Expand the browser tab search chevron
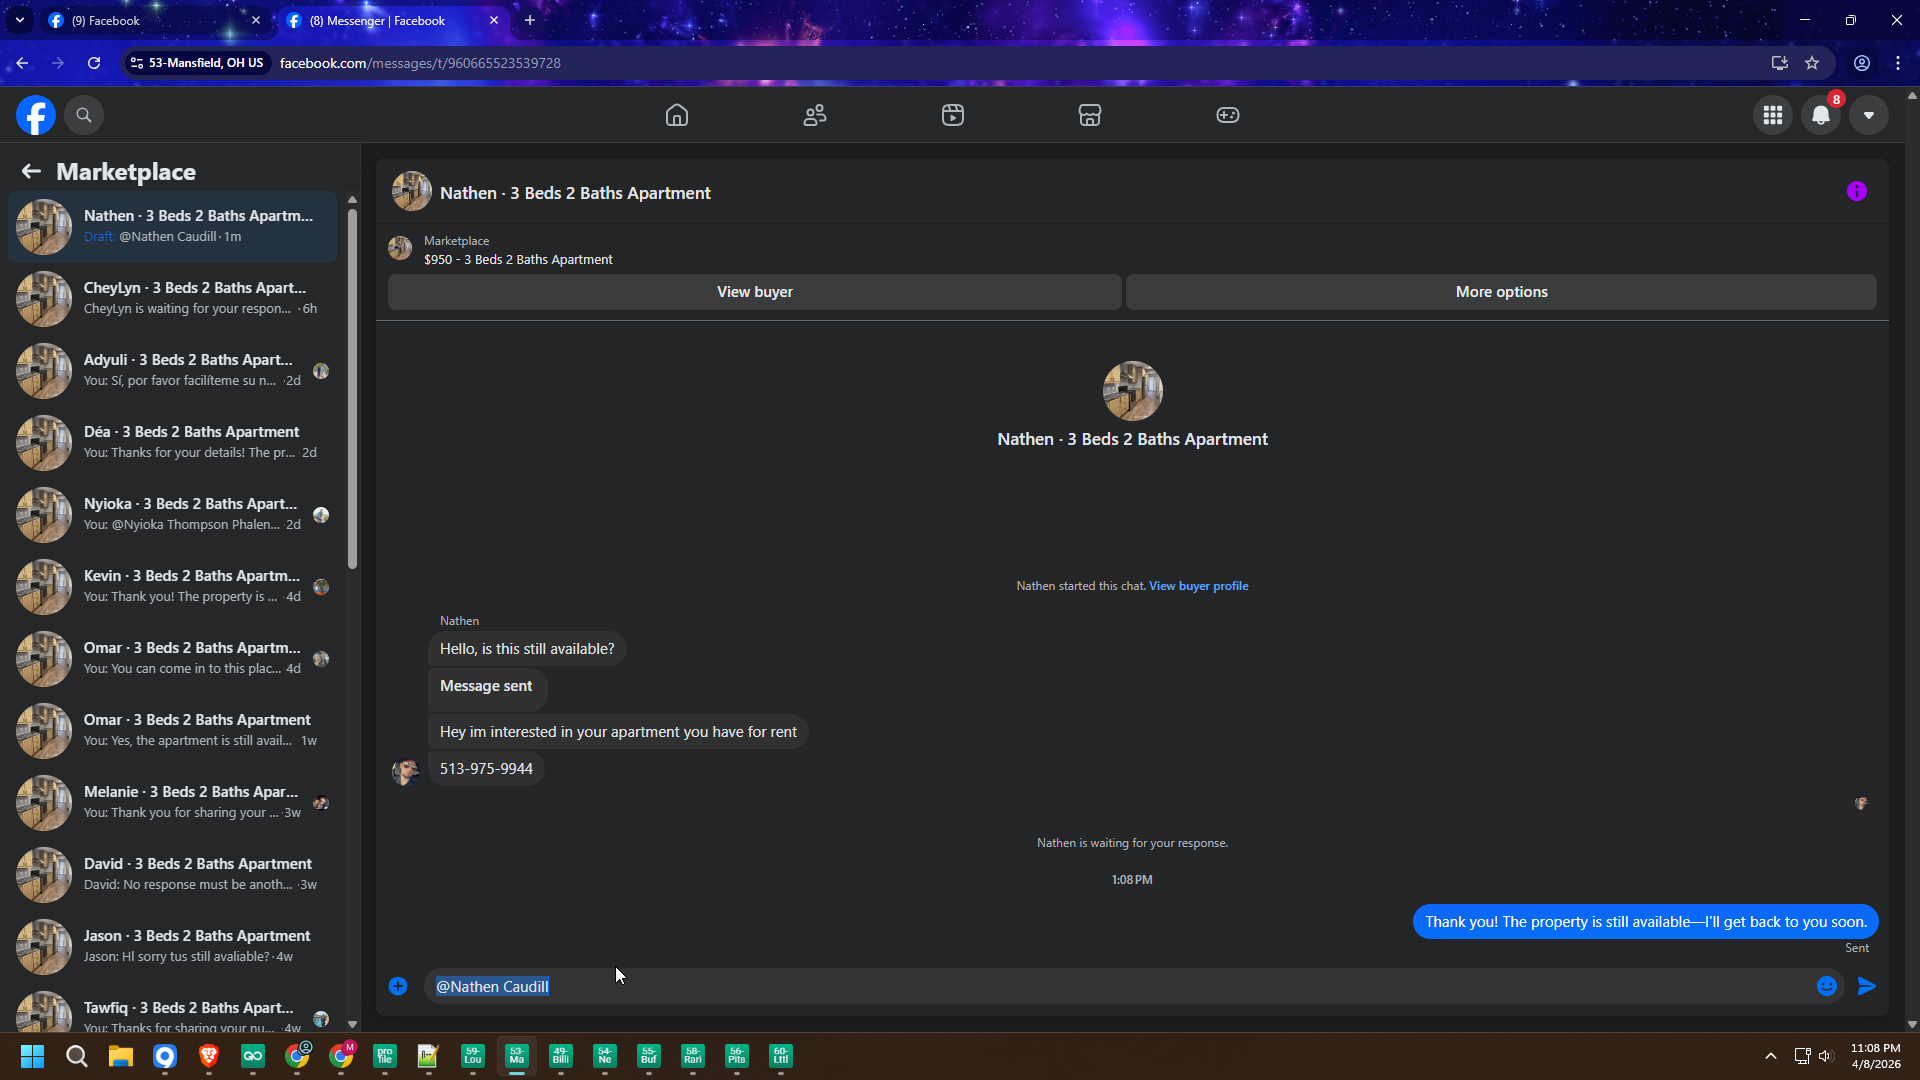The image size is (1920, 1080). coord(20,20)
